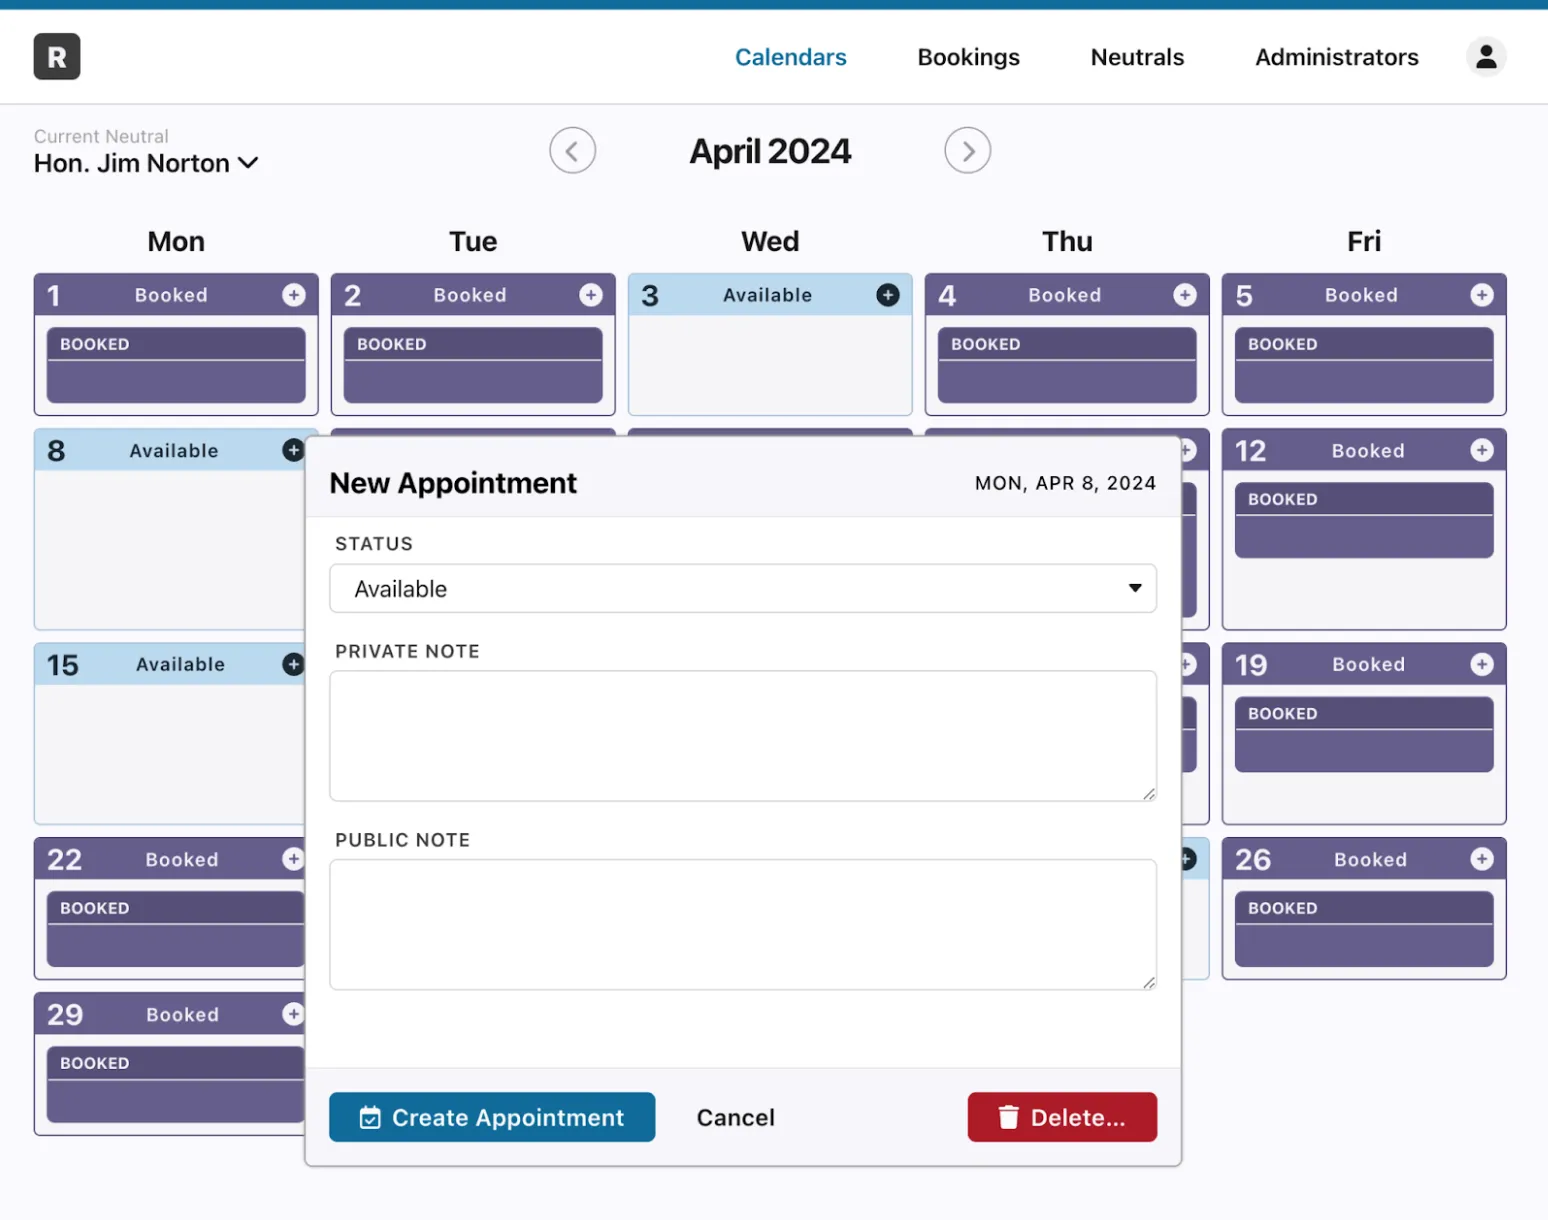Open the BOOKED entry on day 22
1548x1220 pixels.
(176, 929)
